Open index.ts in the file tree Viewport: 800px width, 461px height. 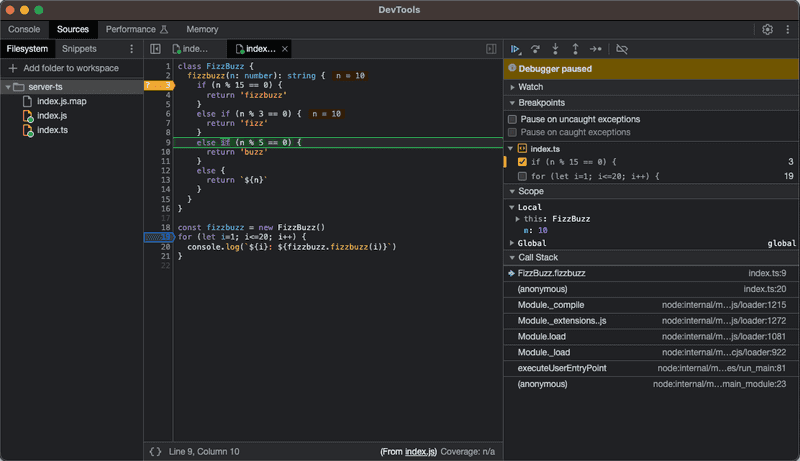(52, 130)
